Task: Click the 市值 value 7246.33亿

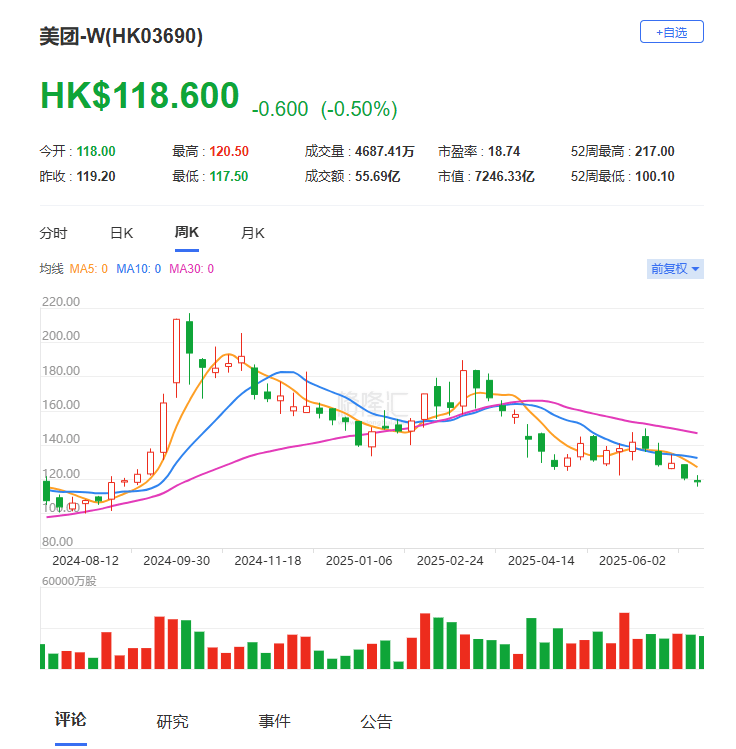Action: [504, 176]
